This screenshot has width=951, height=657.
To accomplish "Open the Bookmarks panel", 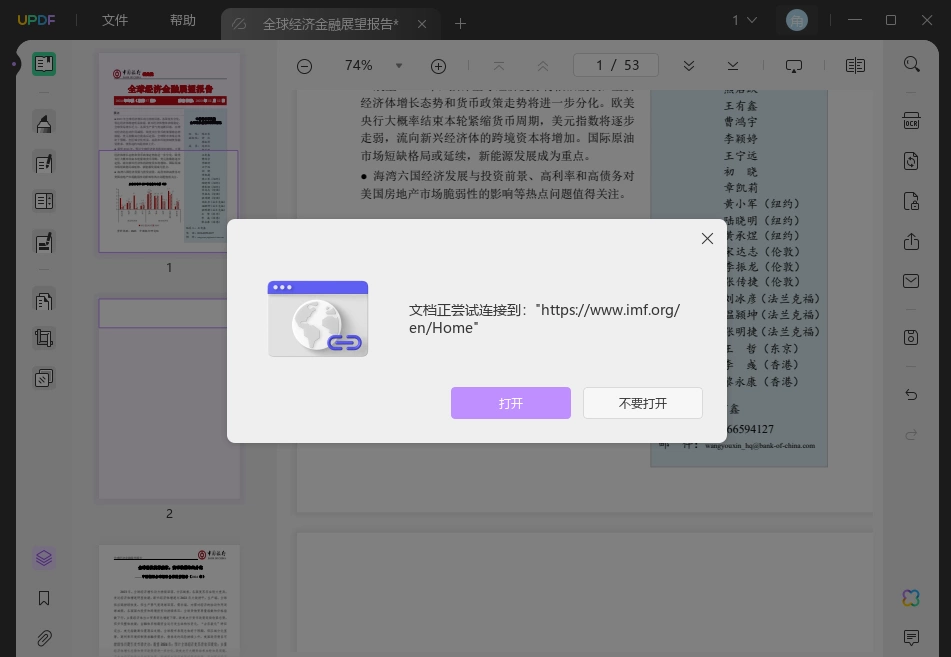I will pyautogui.click(x=44, y=598).
